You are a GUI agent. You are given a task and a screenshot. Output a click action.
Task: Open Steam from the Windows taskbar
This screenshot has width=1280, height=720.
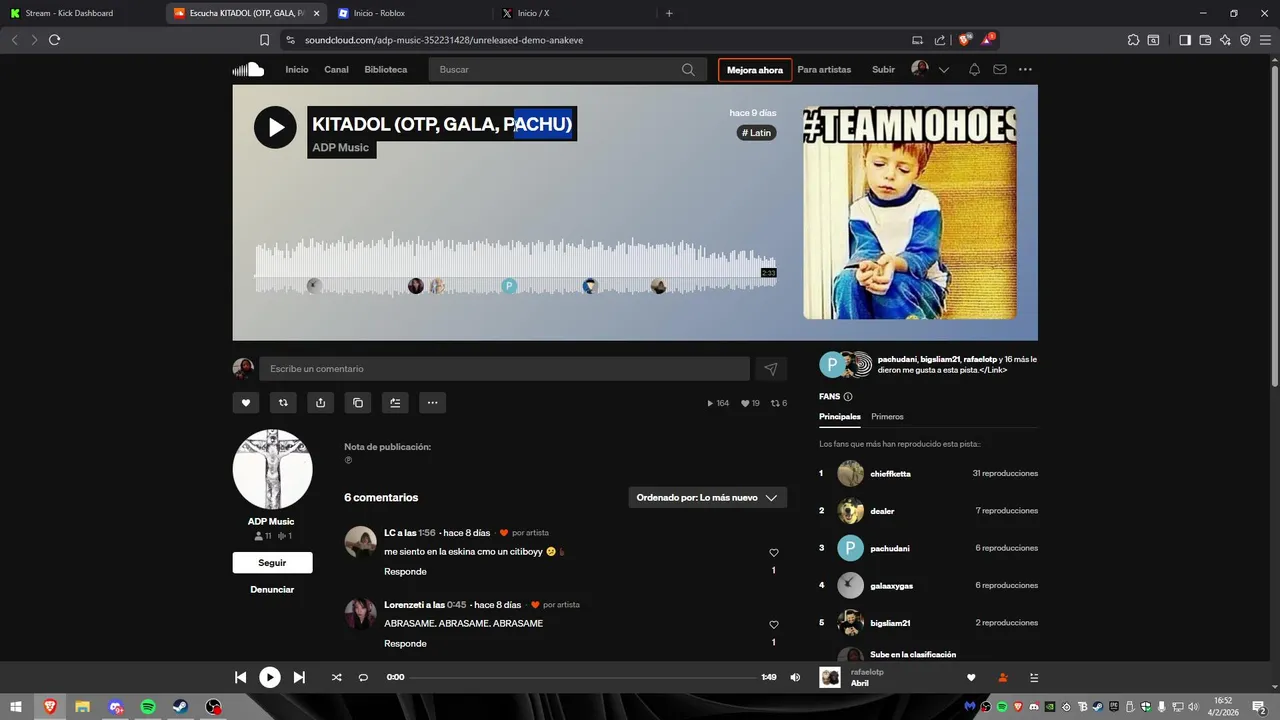(180, 707)
